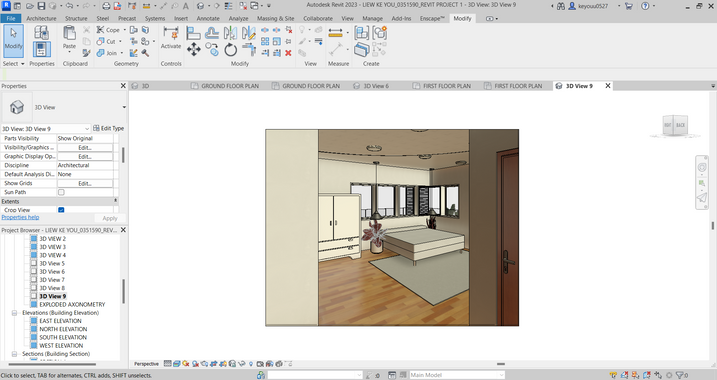Click the Align tool icon
Screen dimensions: 717x380
(x=193, y=33)
